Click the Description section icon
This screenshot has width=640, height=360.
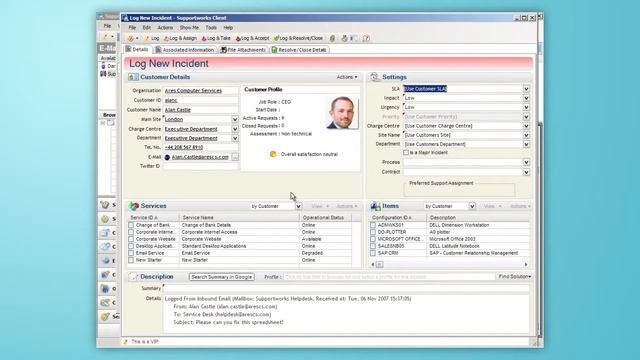click(133, 277)
